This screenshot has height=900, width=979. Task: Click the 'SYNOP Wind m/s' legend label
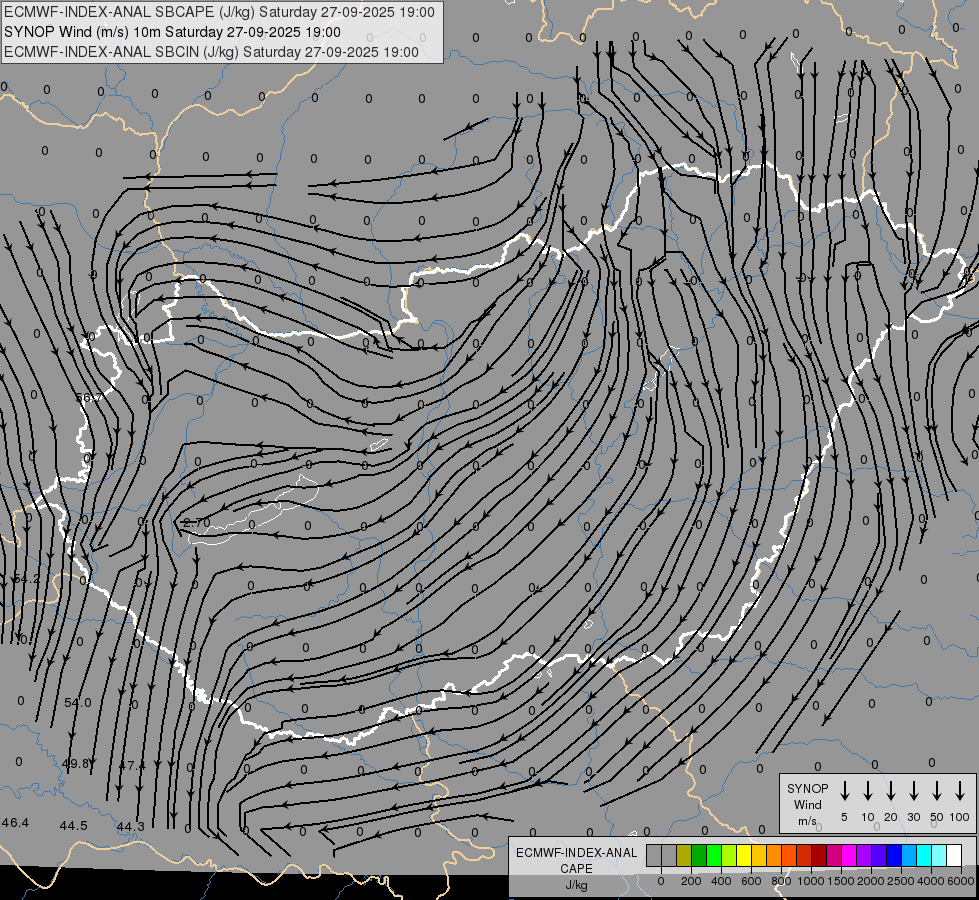pos(807,804)
